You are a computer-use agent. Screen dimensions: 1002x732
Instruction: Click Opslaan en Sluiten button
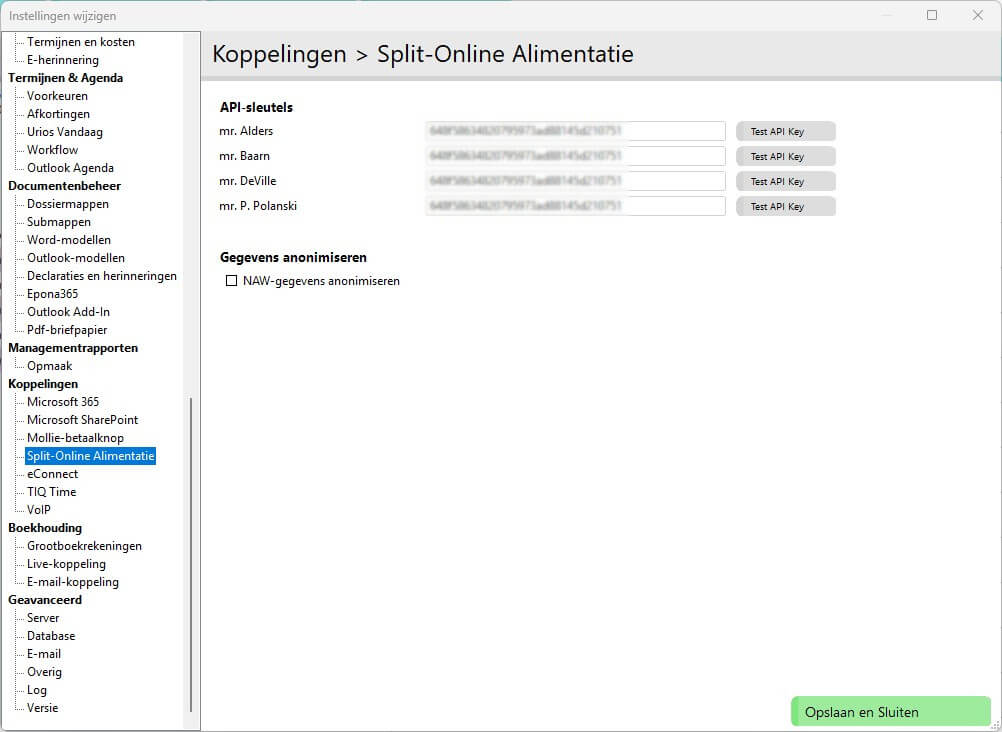[x=891, y=712]
